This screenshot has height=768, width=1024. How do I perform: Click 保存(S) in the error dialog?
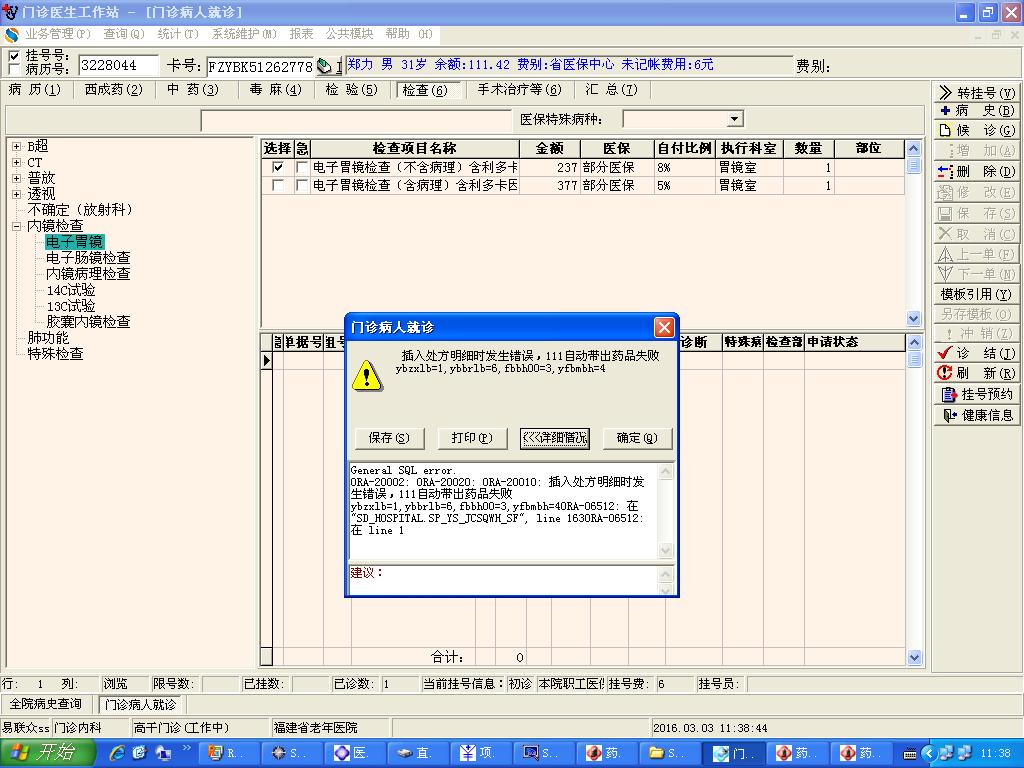[x=389, y=438]
